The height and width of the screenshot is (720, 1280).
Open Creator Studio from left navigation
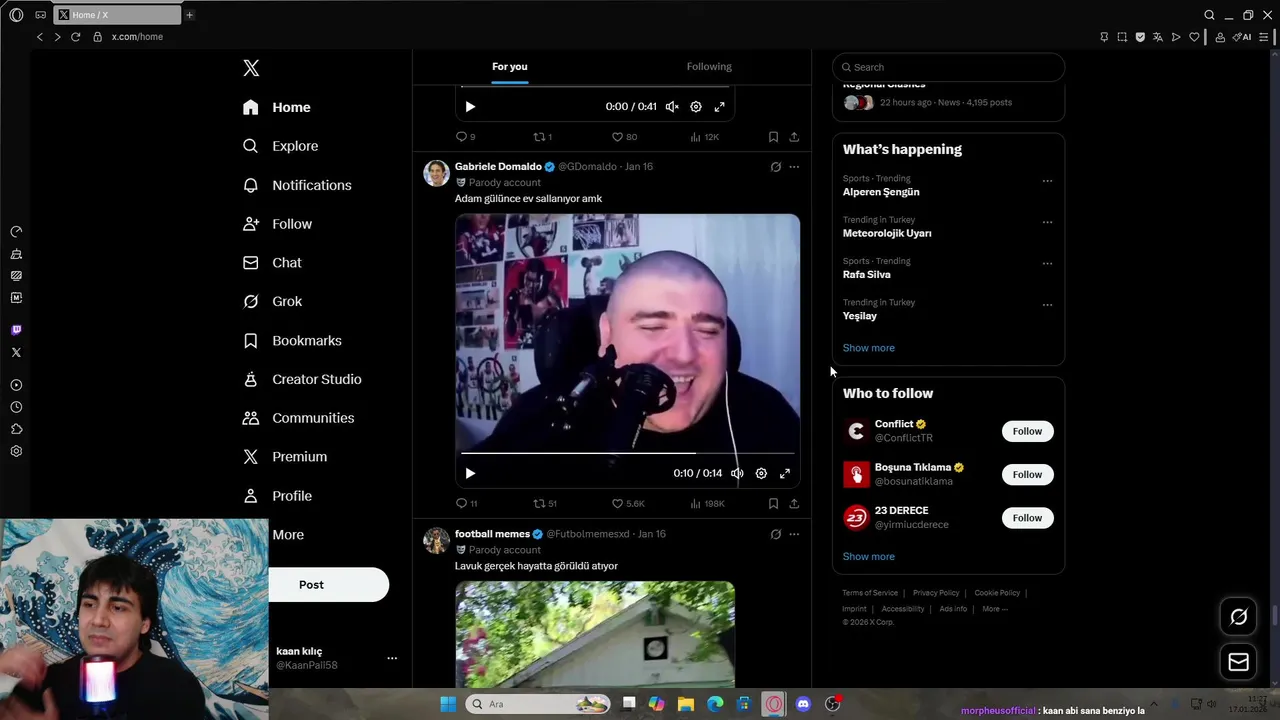tap(303, 379)
